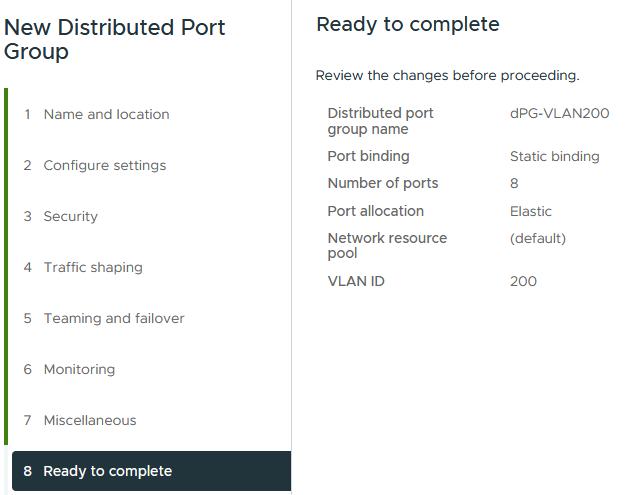Screen dimensions: 636x495
Task: Click the Network resource pool label
Action: 386,245
